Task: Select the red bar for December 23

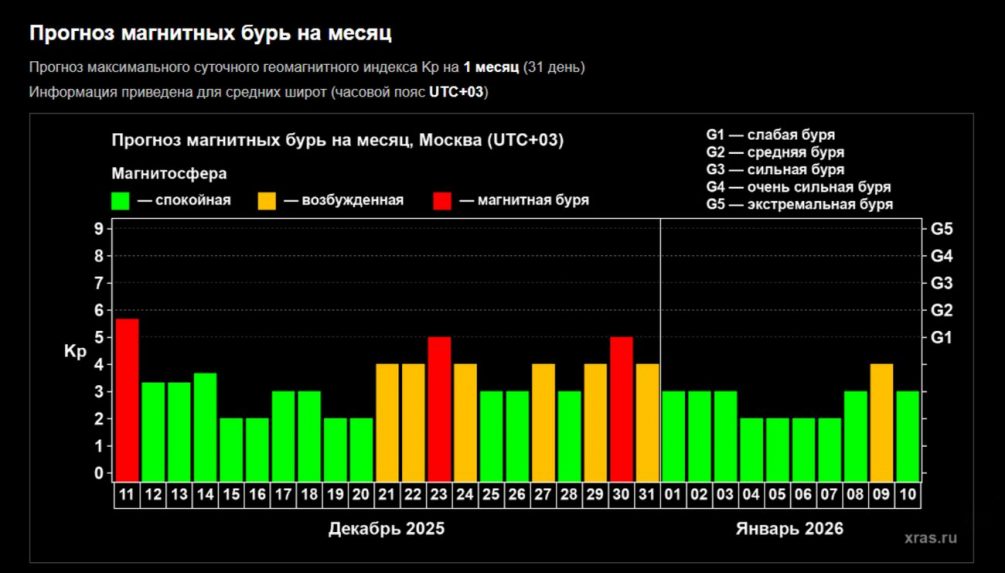Action: click(x=439, y=408)
